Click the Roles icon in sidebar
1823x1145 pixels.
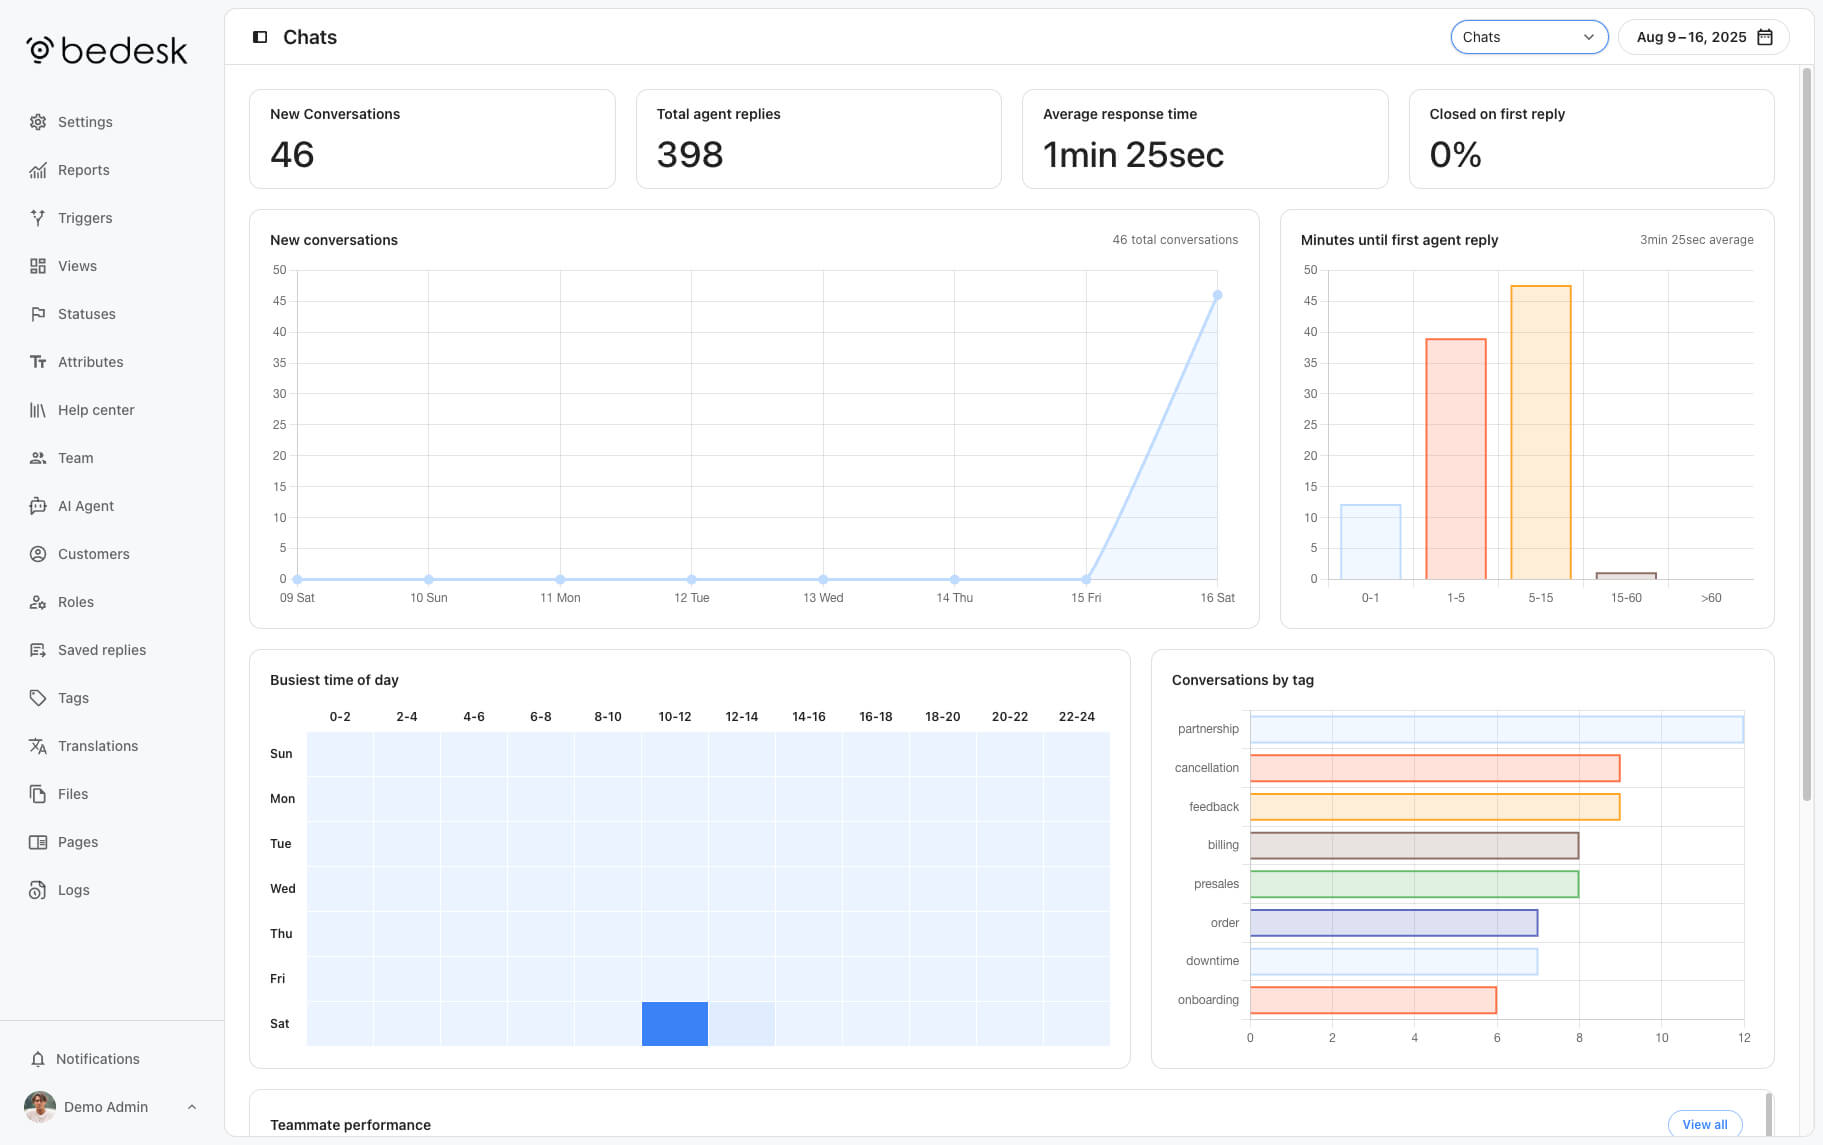38,602
